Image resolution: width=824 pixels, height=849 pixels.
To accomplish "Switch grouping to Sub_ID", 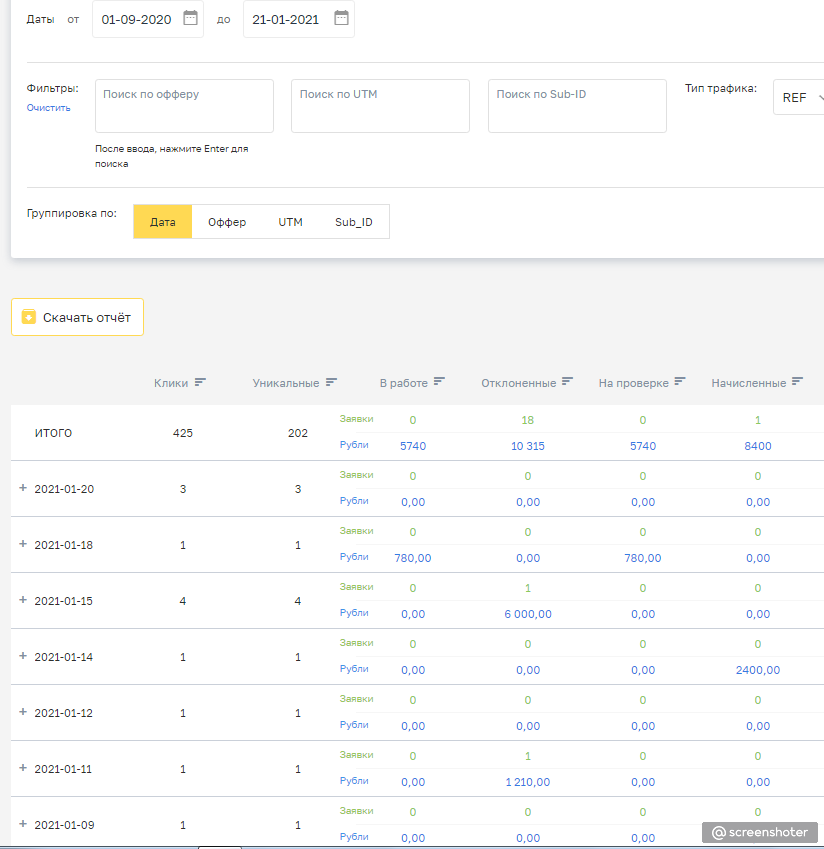I will coord(353,222).
